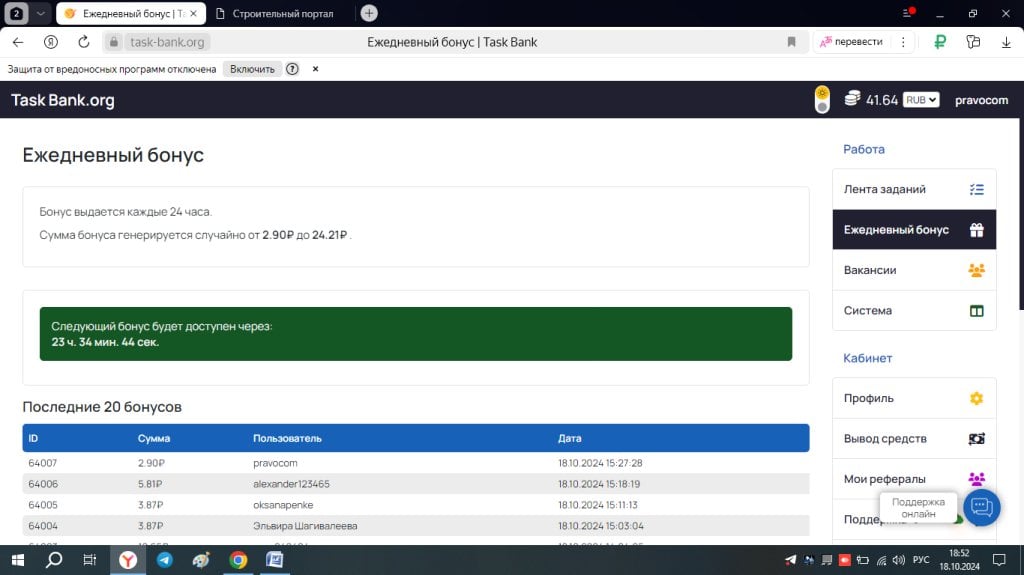Open Windows Start menu
This screenshot has height=575, width=1024.
click(x=18, y=560)
